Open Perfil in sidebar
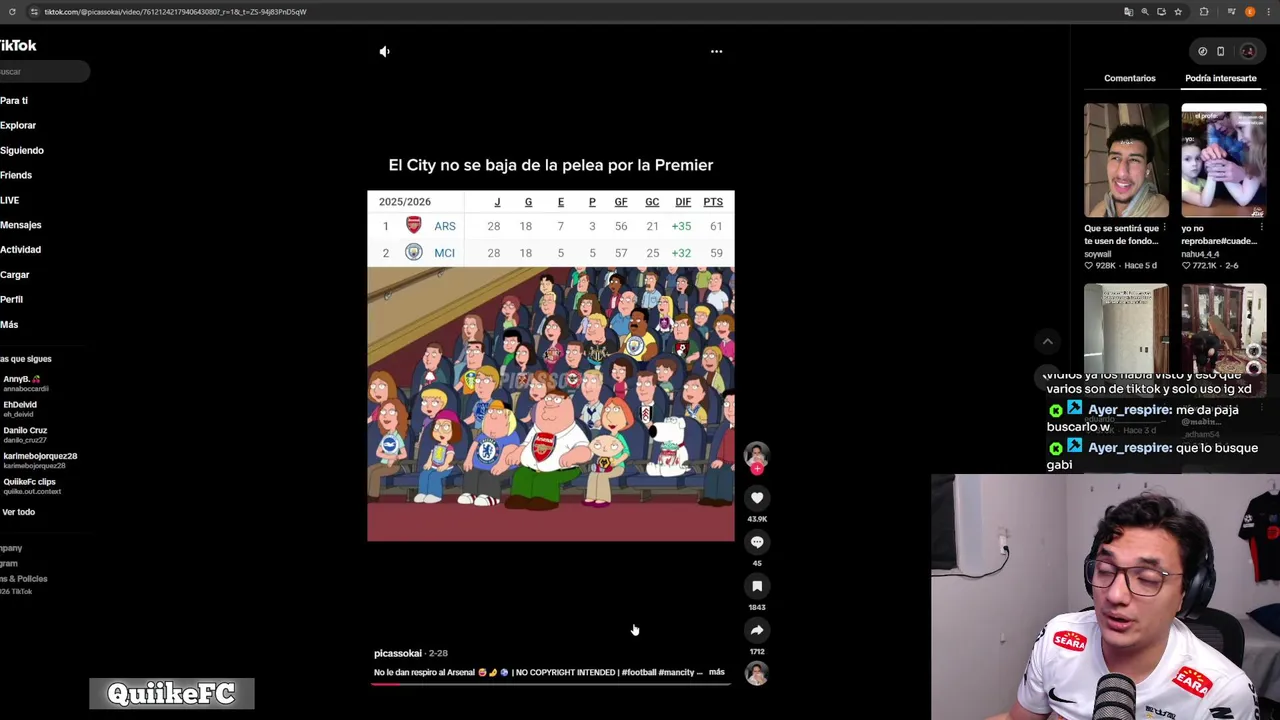This screenshot has height=720, width=1280. pos(12,299)
